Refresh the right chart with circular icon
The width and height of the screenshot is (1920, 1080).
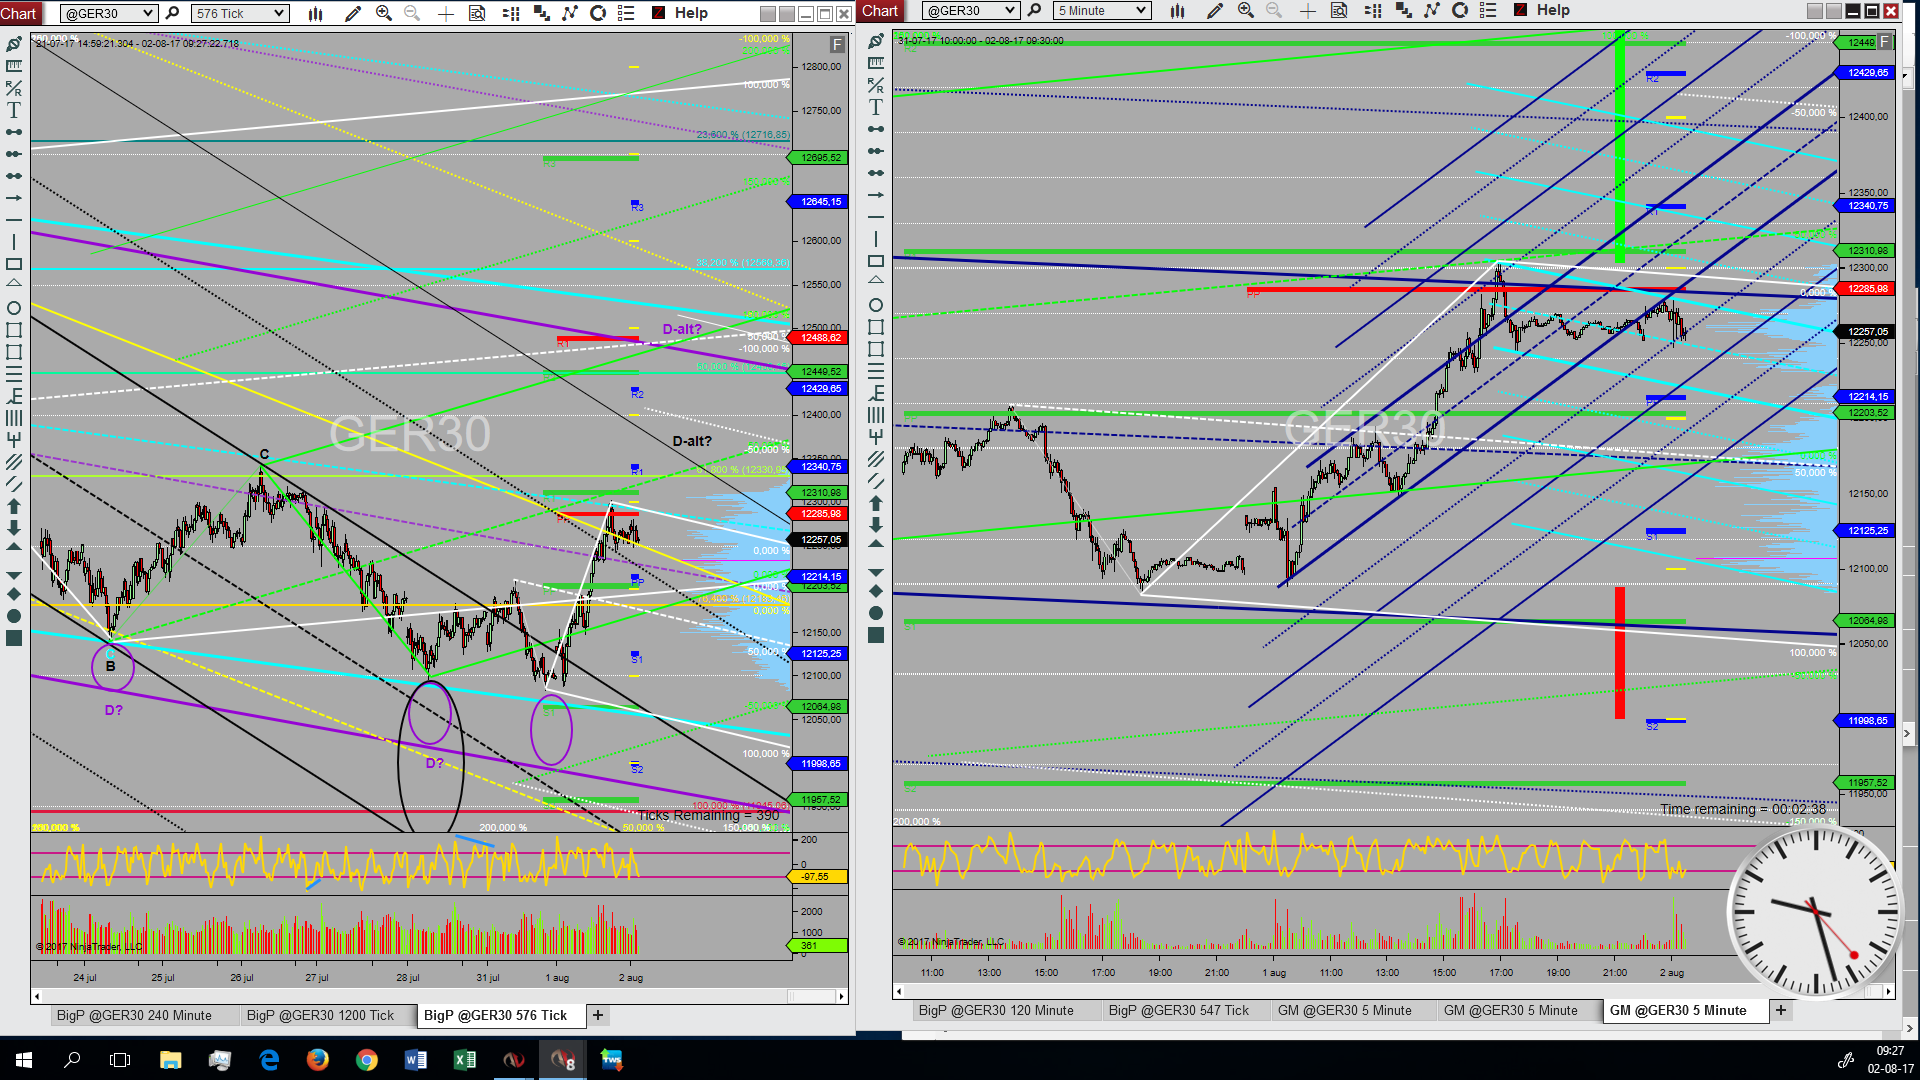click(x=1460, y=10)
